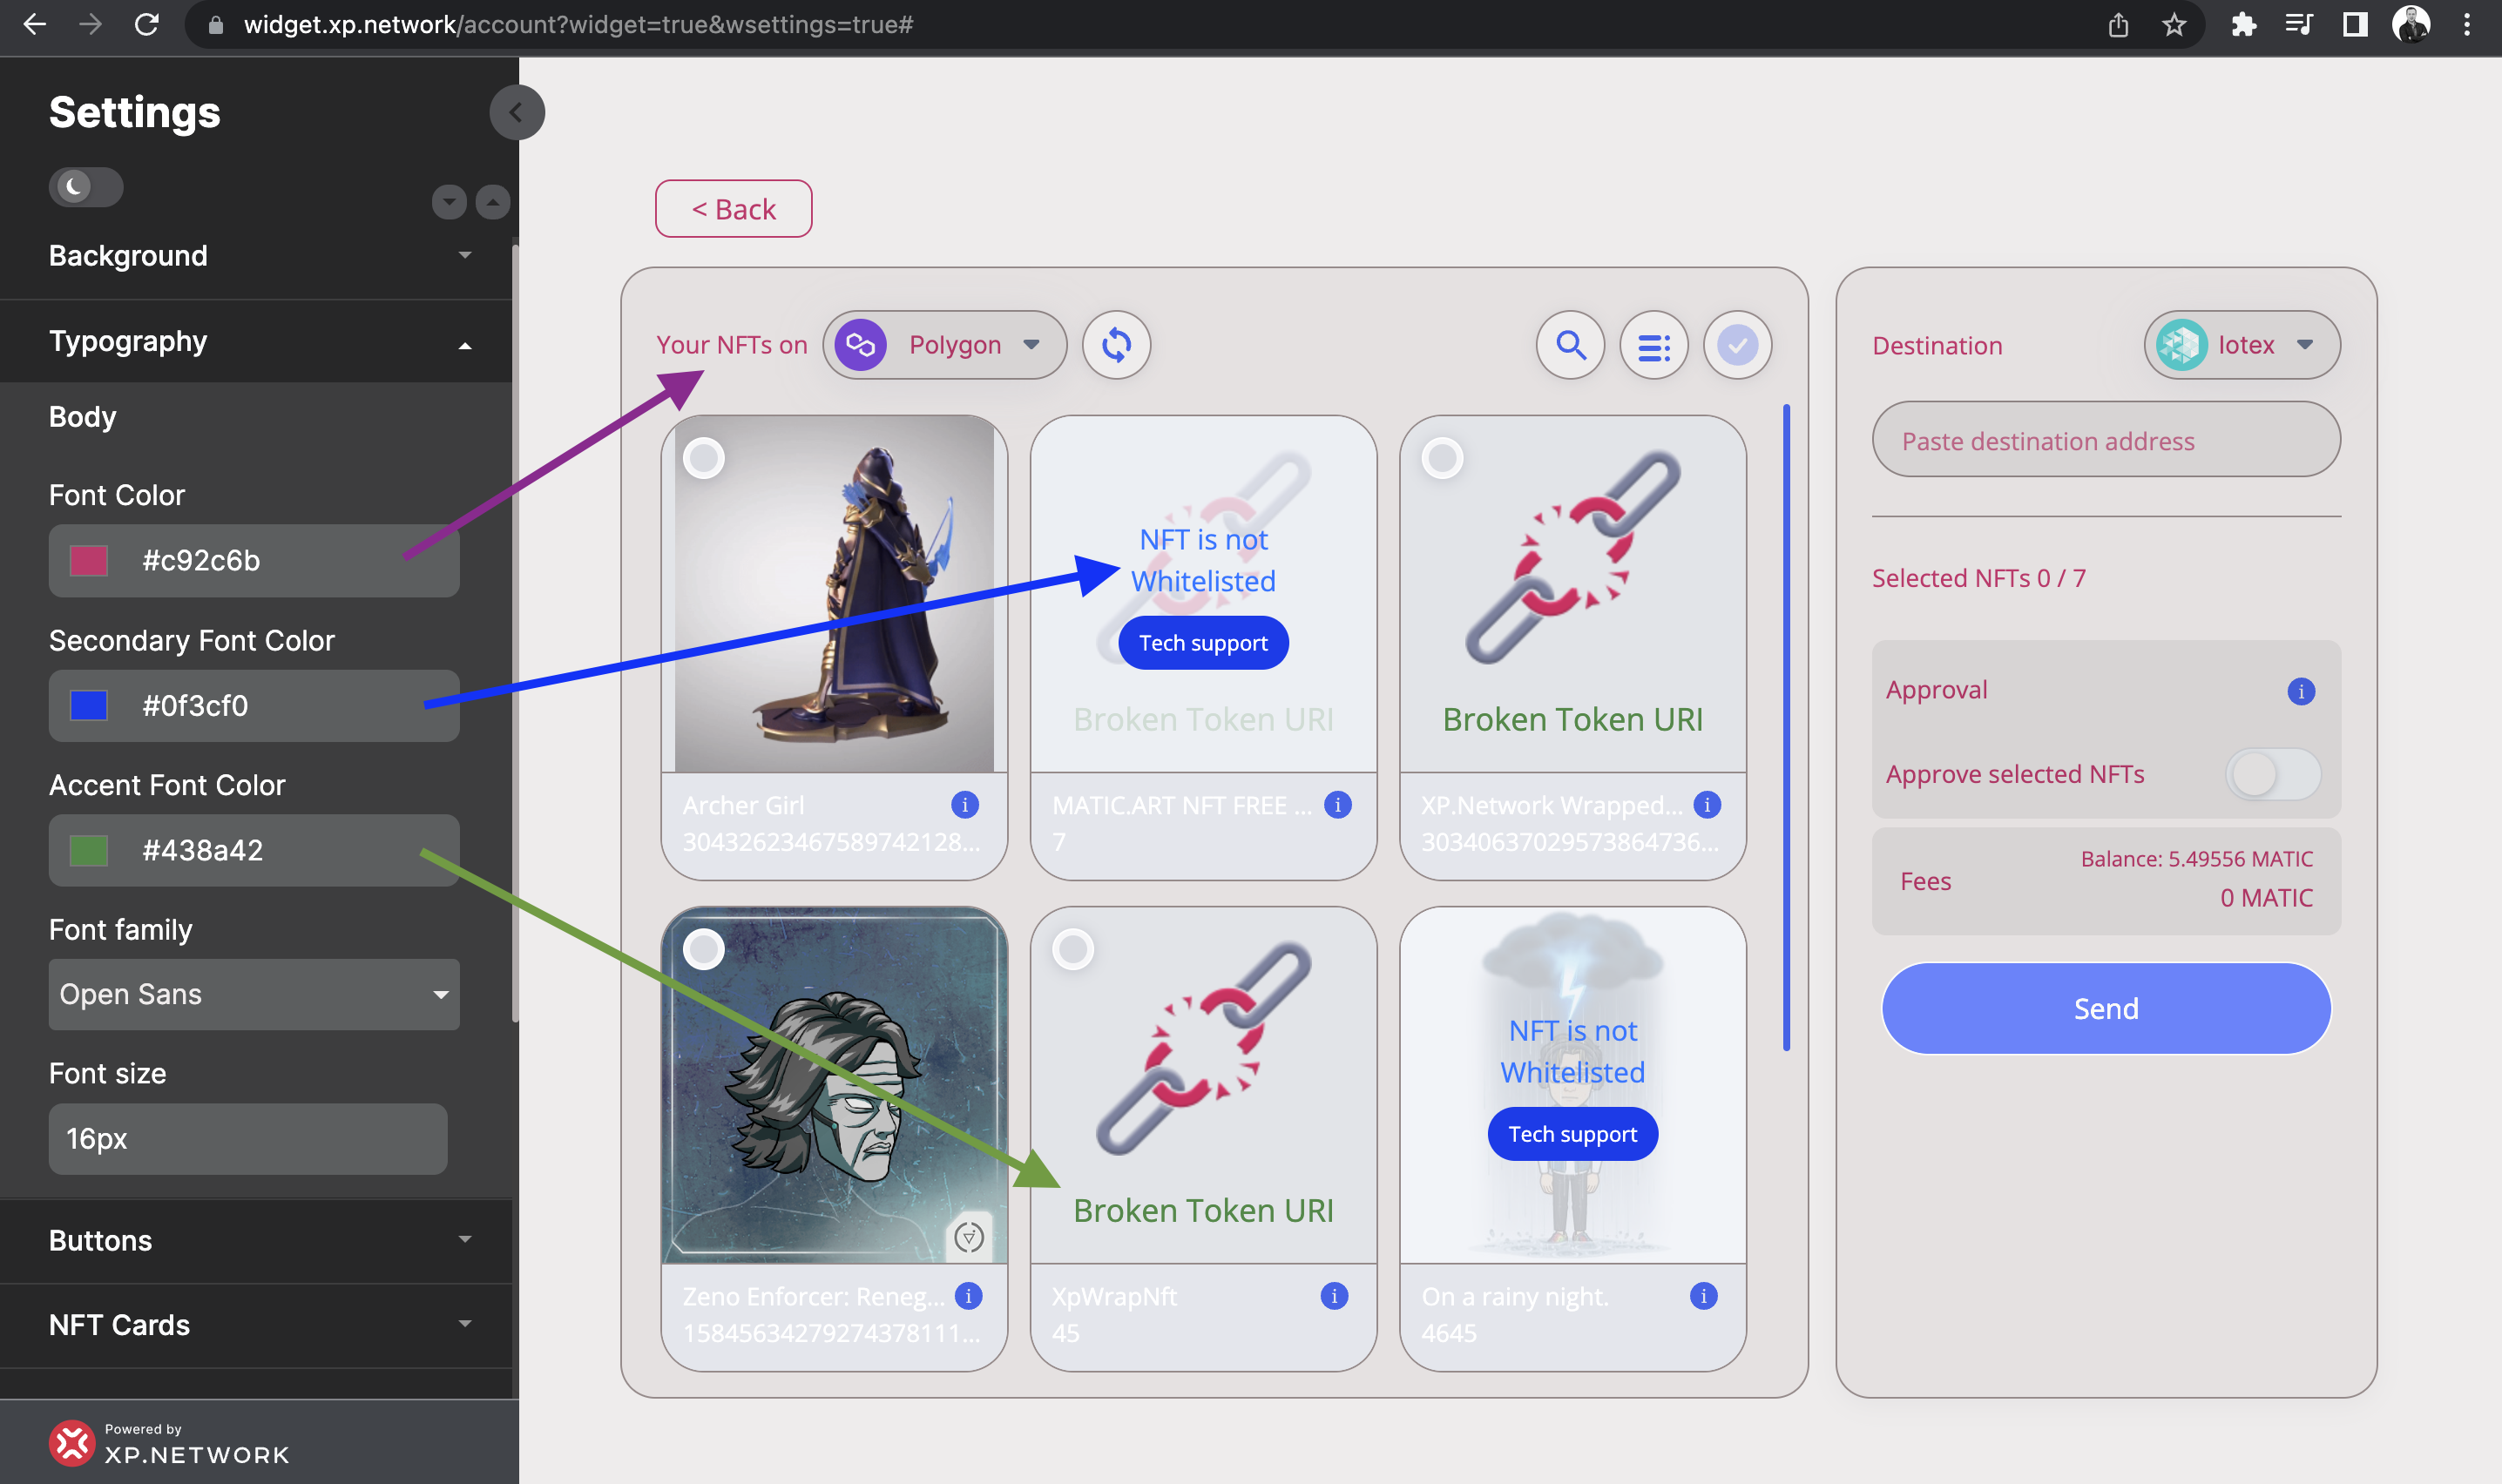
Task: Enable Approve selected NFTs toggle
Action: [2273, 774]
